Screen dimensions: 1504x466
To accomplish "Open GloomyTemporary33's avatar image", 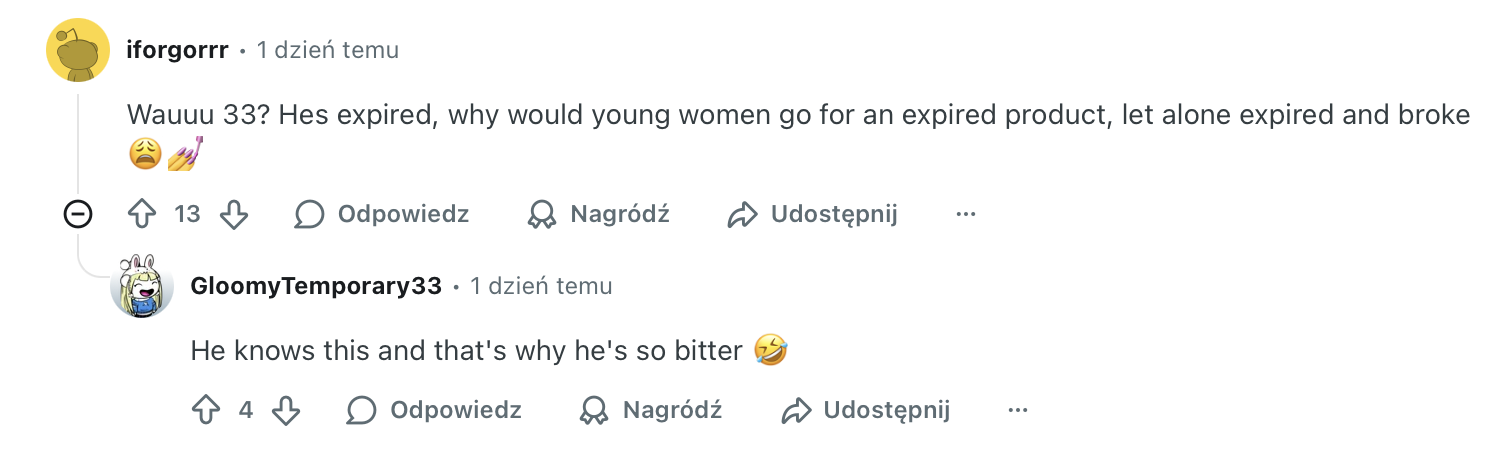I will pyautogui.click(x=142, y=286).
